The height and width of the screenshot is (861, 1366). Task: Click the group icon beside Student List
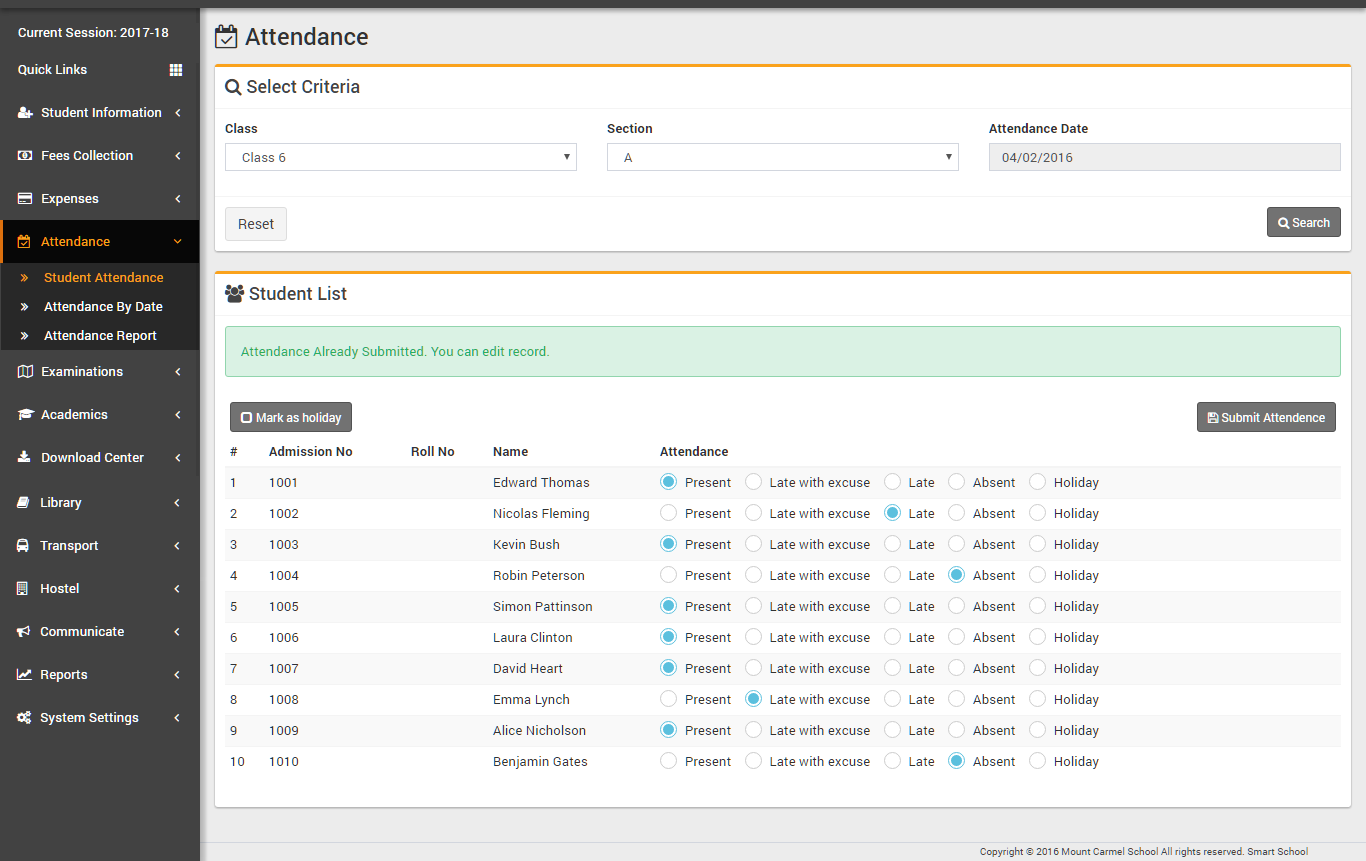[235, 294]
